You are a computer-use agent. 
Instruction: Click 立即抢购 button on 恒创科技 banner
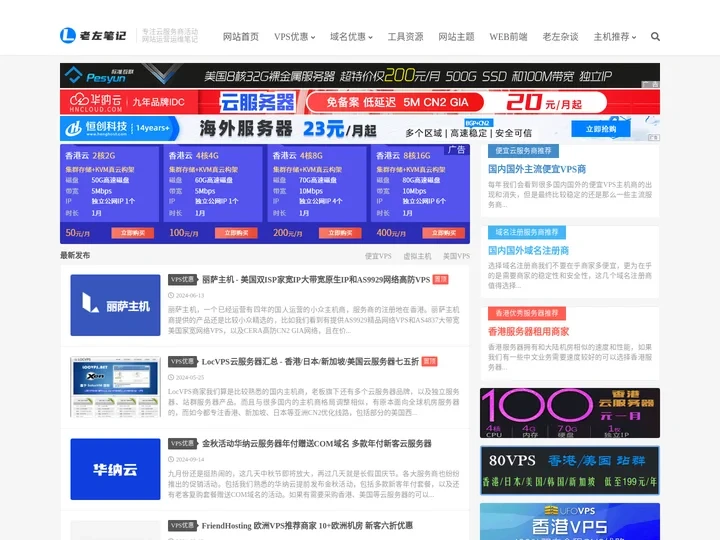coord(601,129)
